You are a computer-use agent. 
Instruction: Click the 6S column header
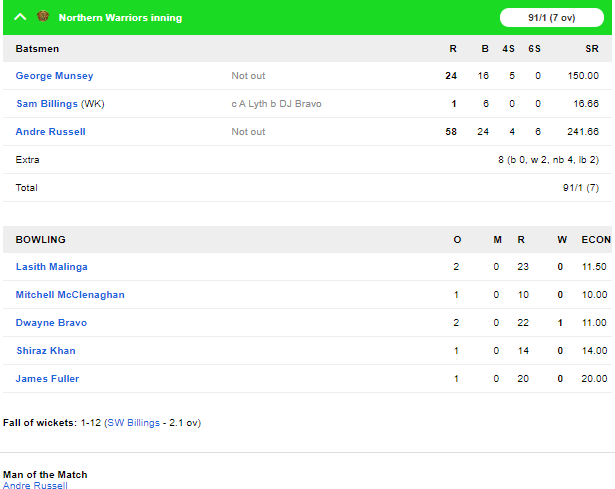click(x=534, y=49)
